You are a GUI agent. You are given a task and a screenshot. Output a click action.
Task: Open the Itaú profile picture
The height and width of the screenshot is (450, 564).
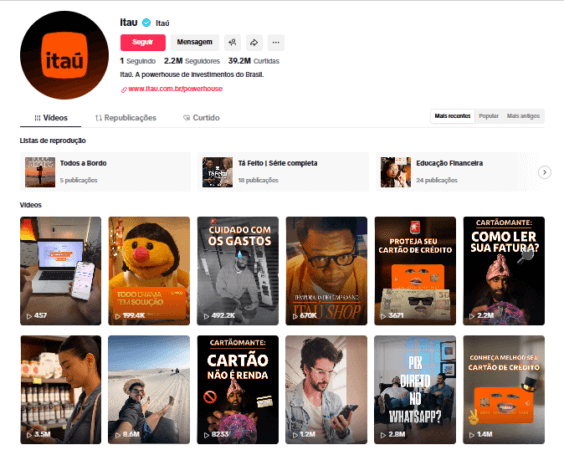pos(64,55)
